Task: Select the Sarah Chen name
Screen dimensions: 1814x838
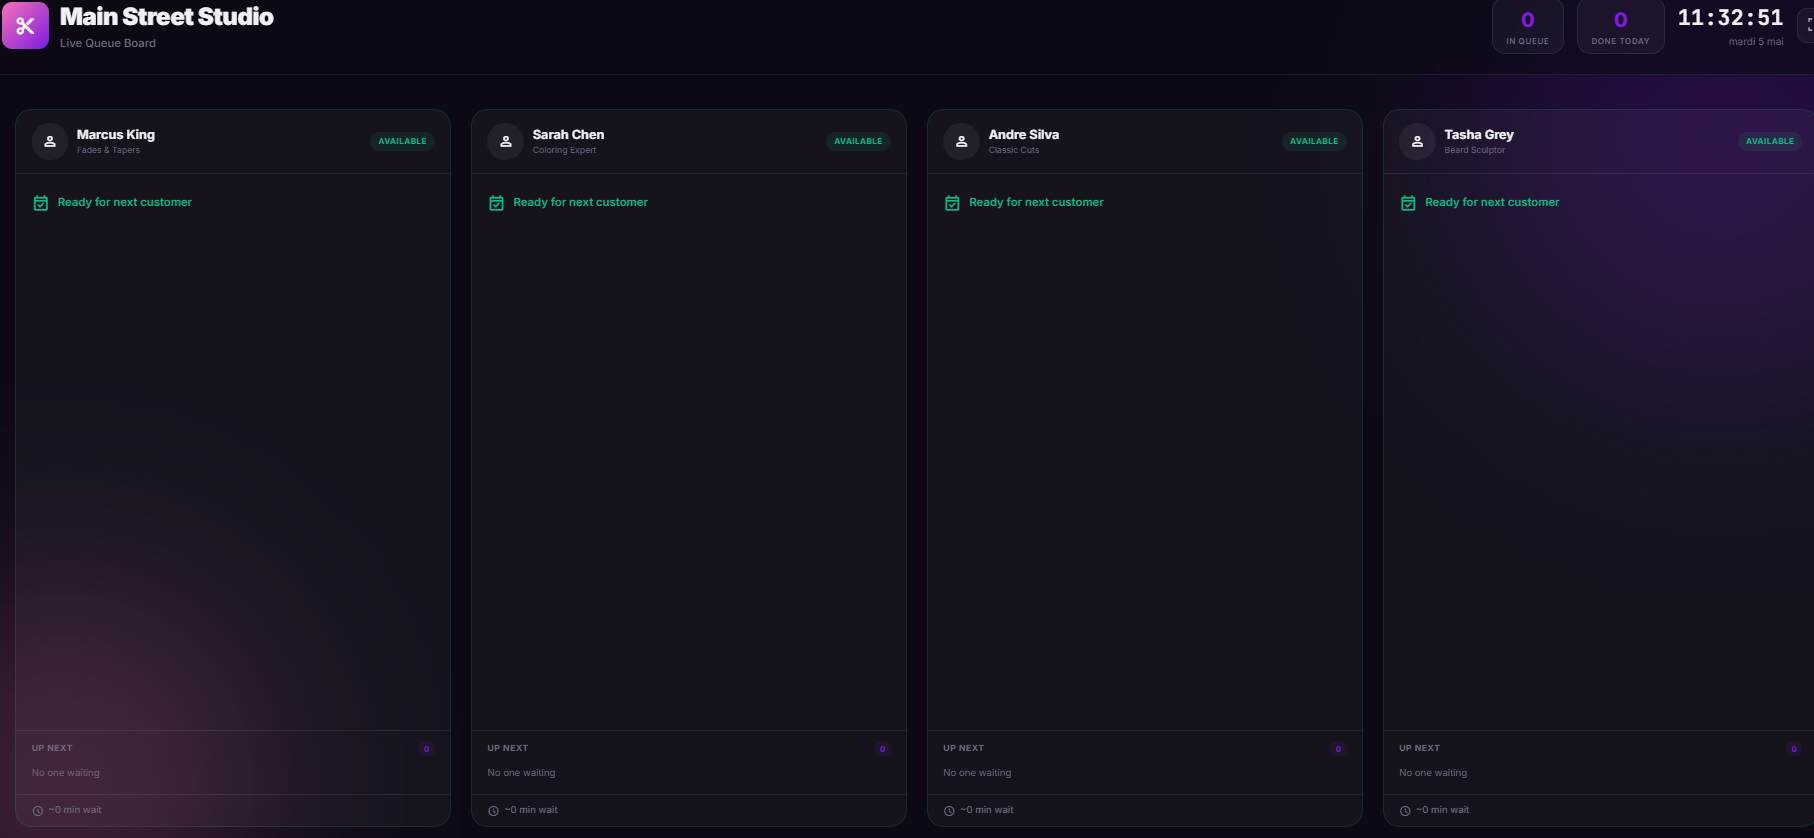Action: coord(568,134)
